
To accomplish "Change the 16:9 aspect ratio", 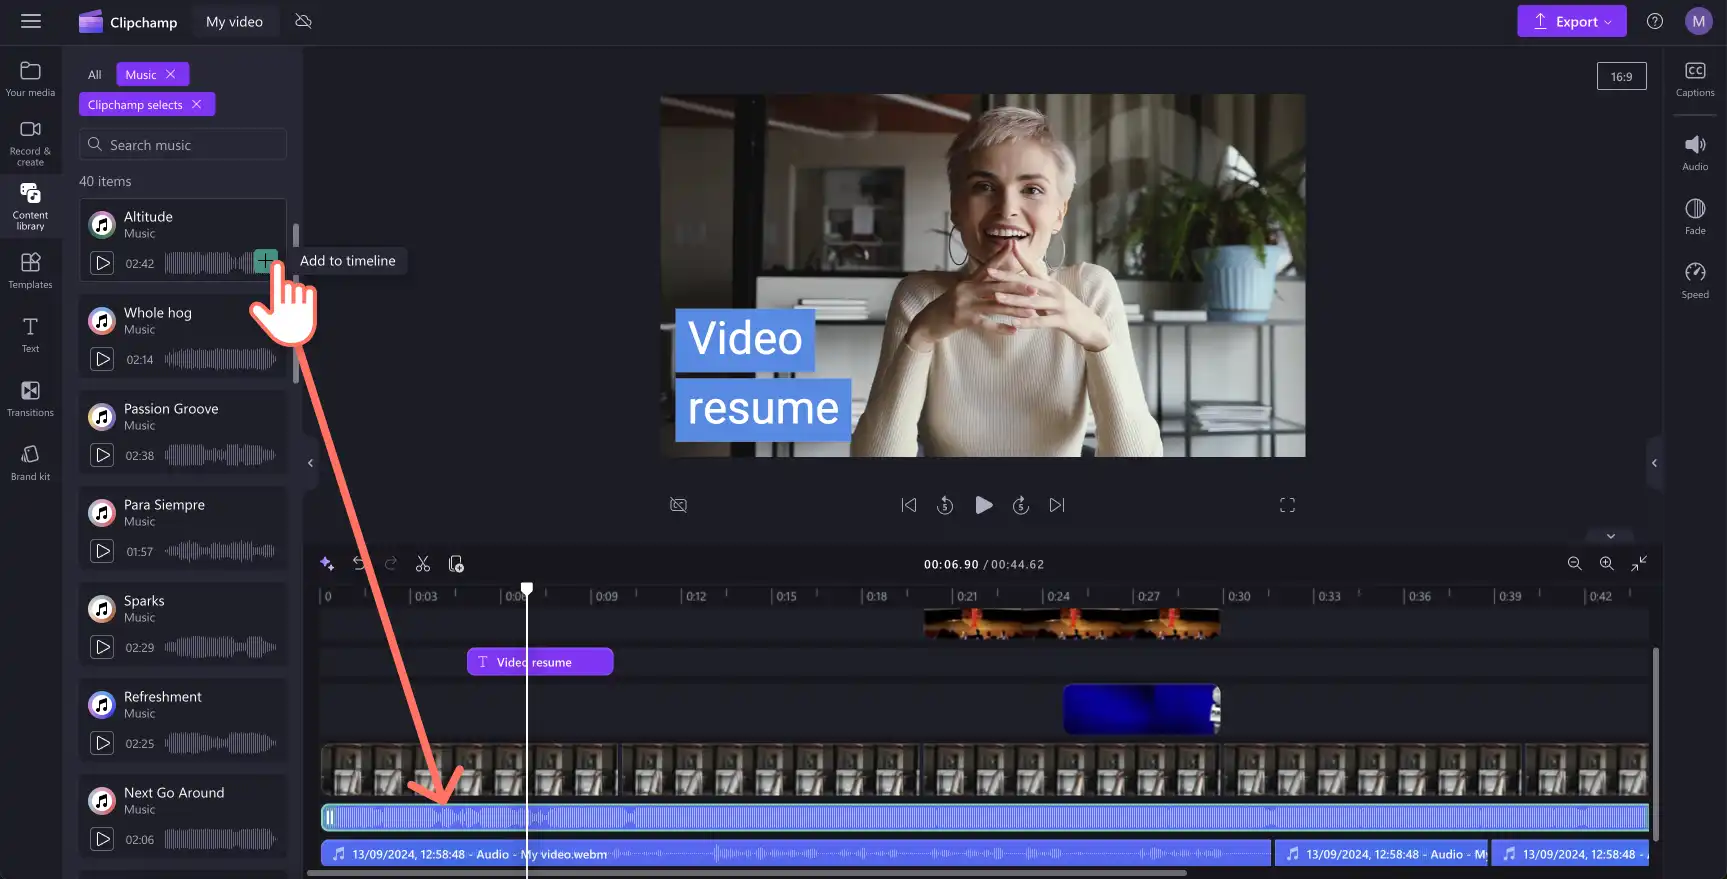I will 1621,76.
